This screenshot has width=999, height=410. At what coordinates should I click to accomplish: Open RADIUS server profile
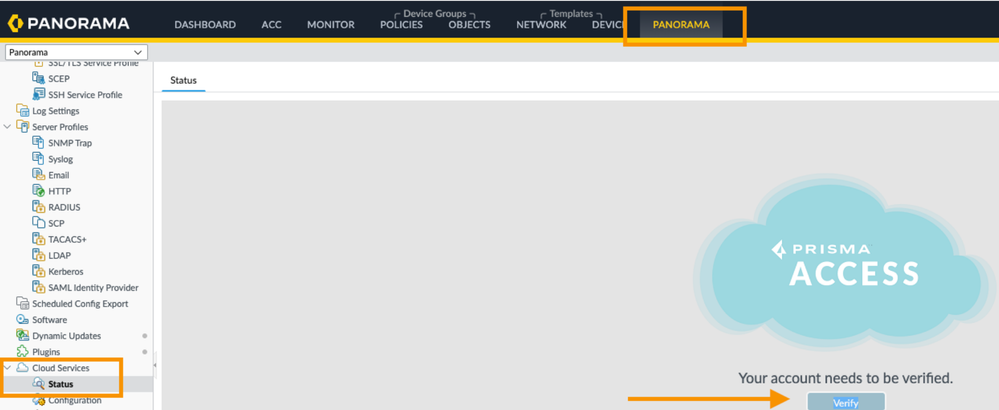point(64,207)
